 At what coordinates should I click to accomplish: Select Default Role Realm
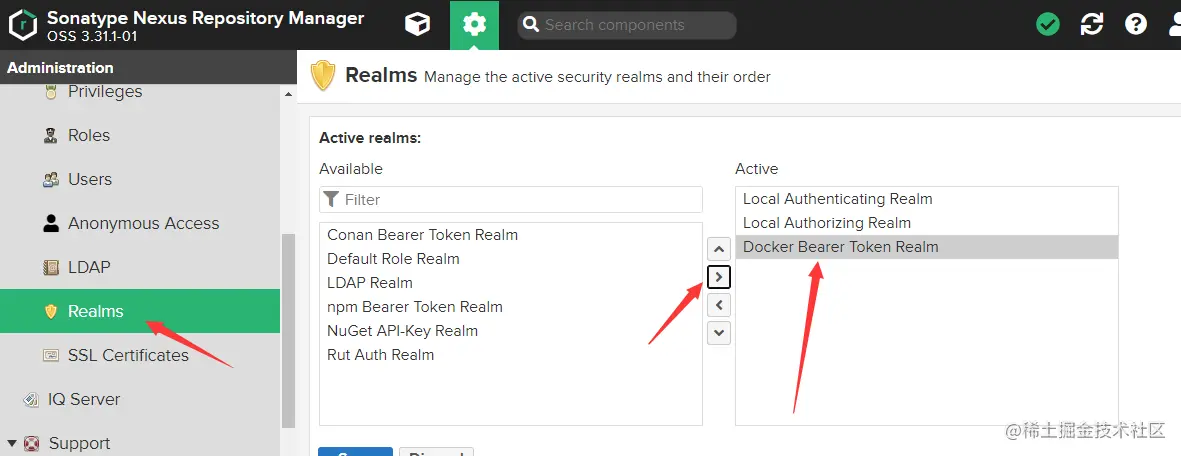[511, 259]
